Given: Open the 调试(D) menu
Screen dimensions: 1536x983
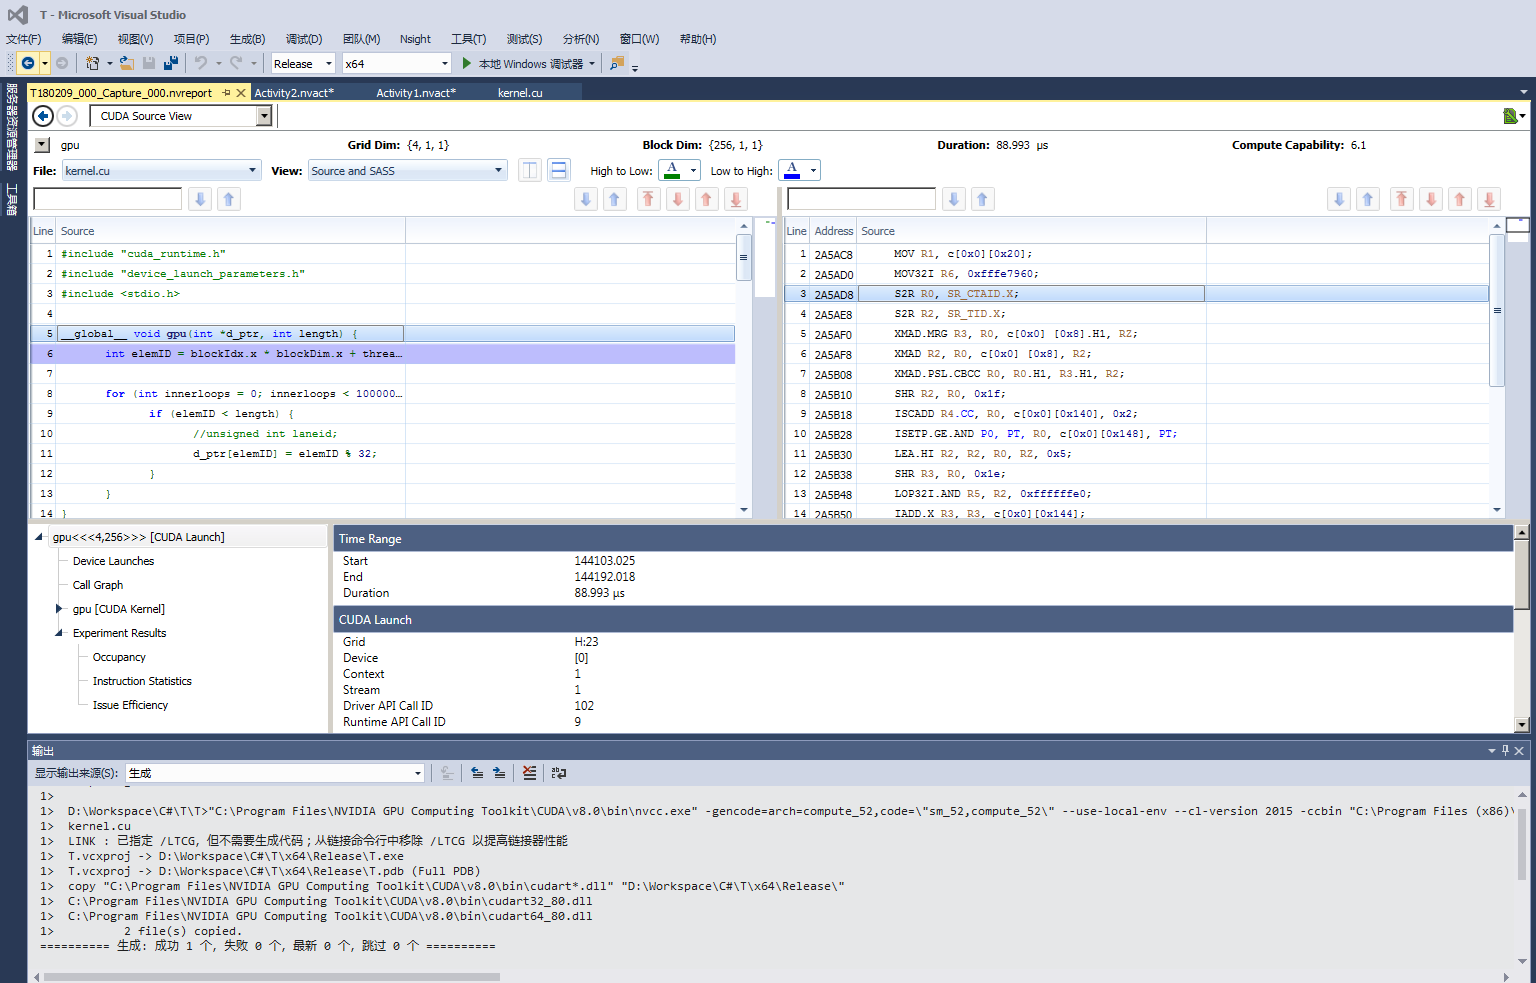Looking at the screenshot, I should click(x=304, y=39).
